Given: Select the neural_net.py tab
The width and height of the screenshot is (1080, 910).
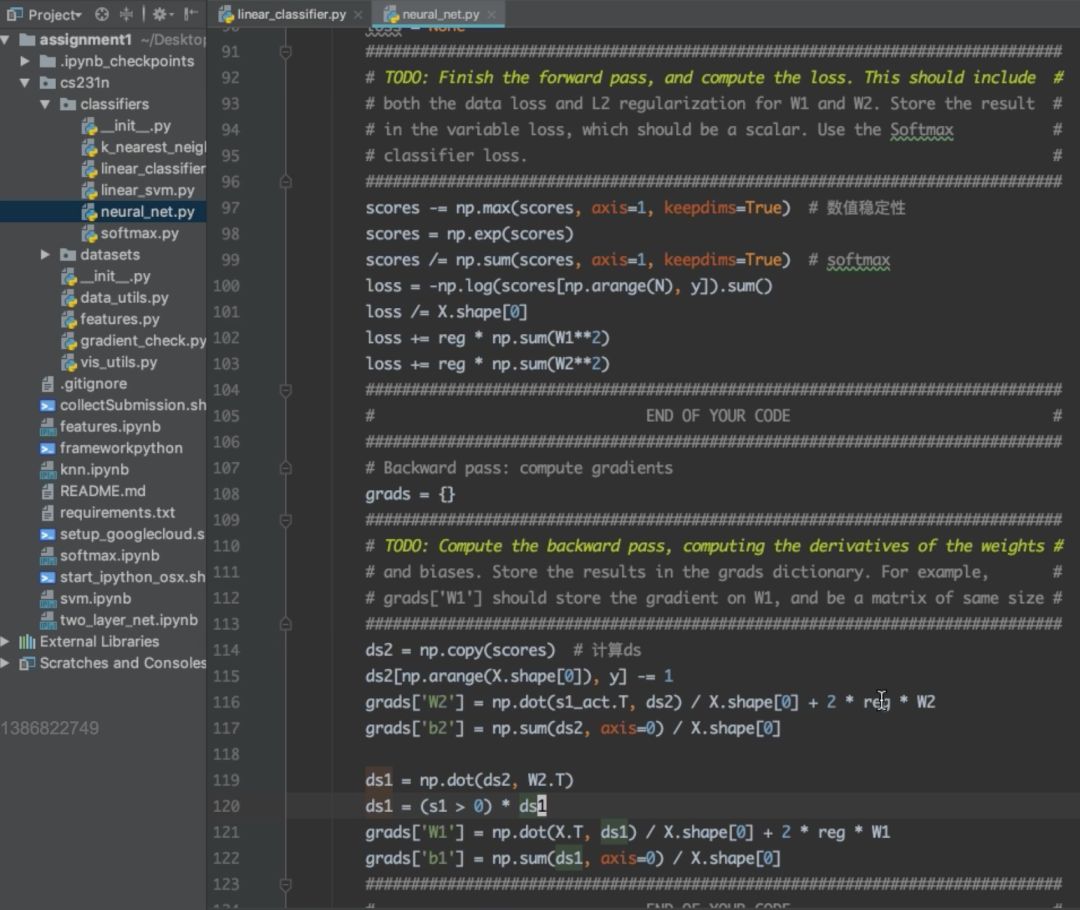Looking at the screenshot, I should coord(440,15).
